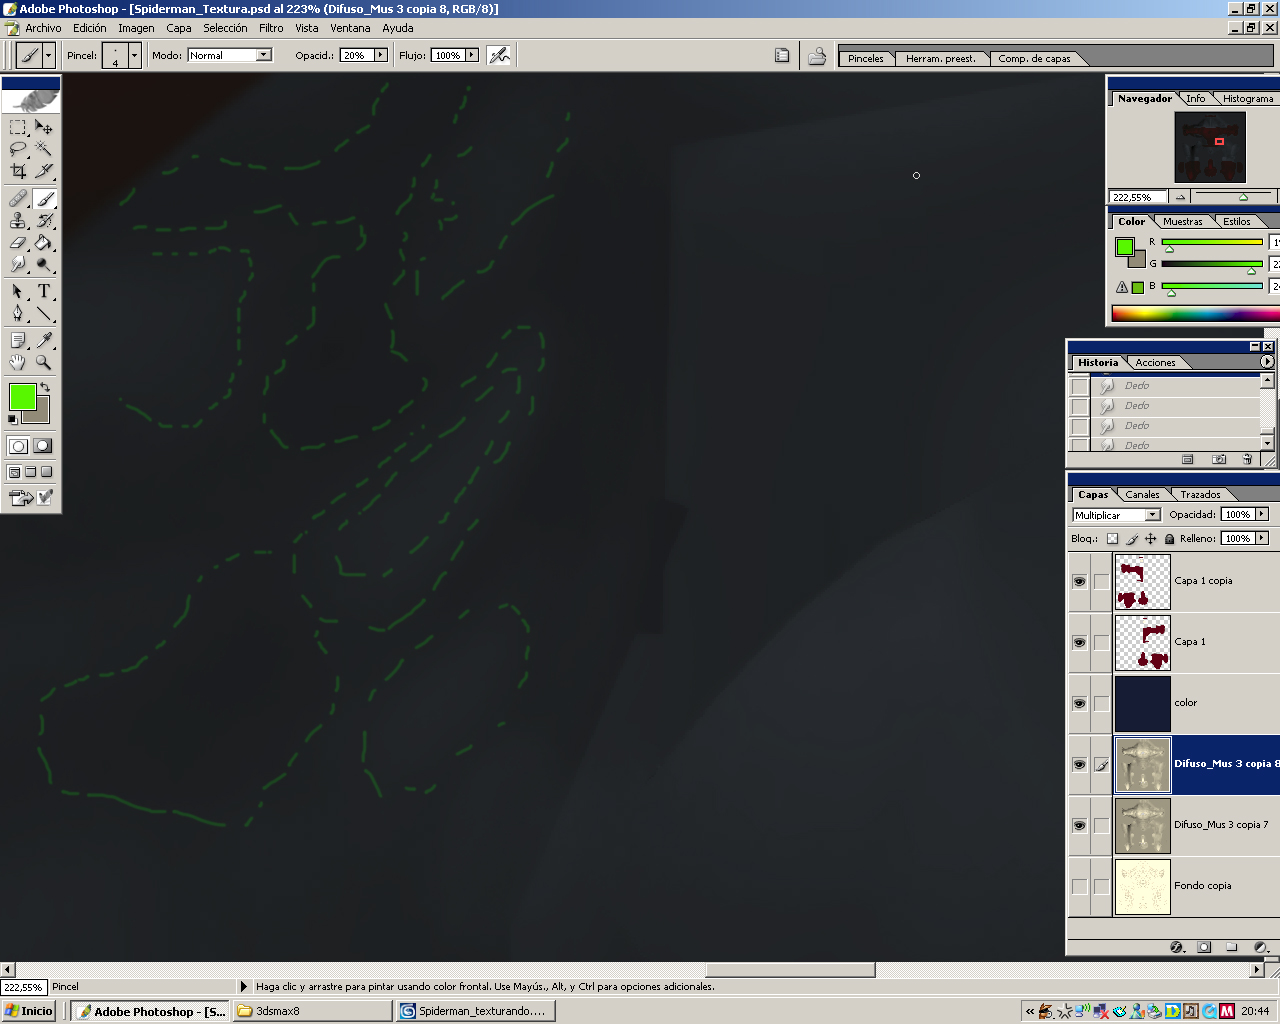
Task: Select the Notes tool
Action: pos(18,341)
